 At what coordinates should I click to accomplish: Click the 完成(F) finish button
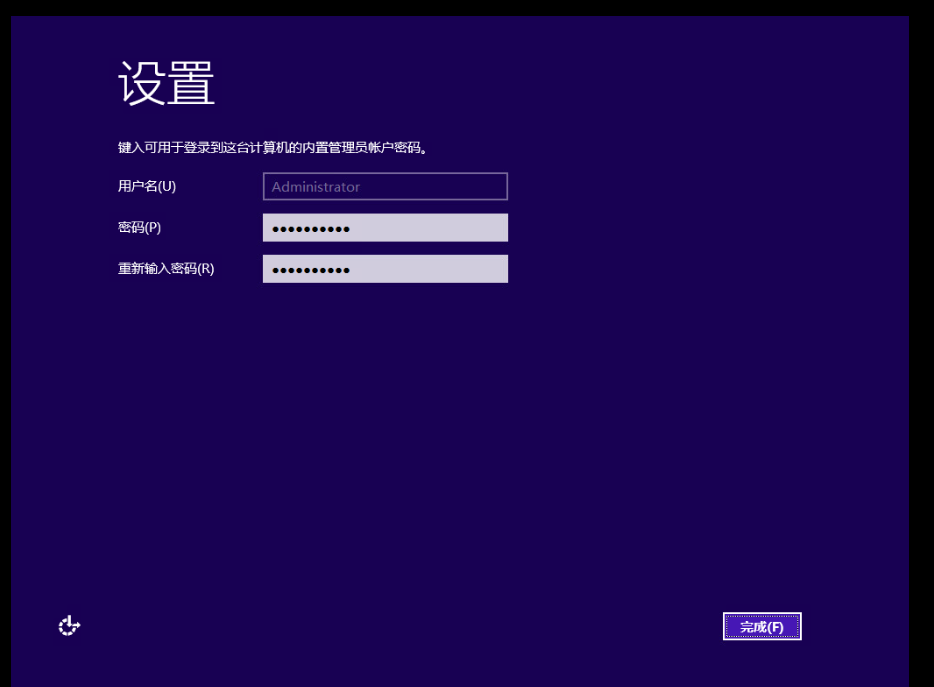click(x=762, y=626)
